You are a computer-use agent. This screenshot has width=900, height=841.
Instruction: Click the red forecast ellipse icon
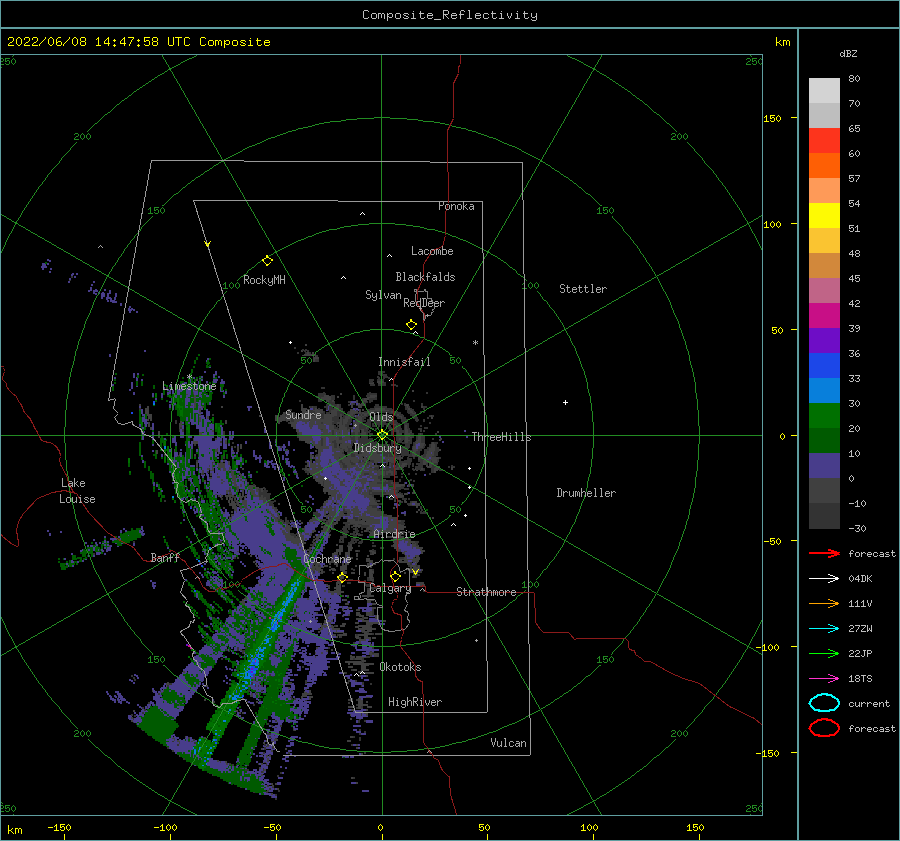(824, 728)
